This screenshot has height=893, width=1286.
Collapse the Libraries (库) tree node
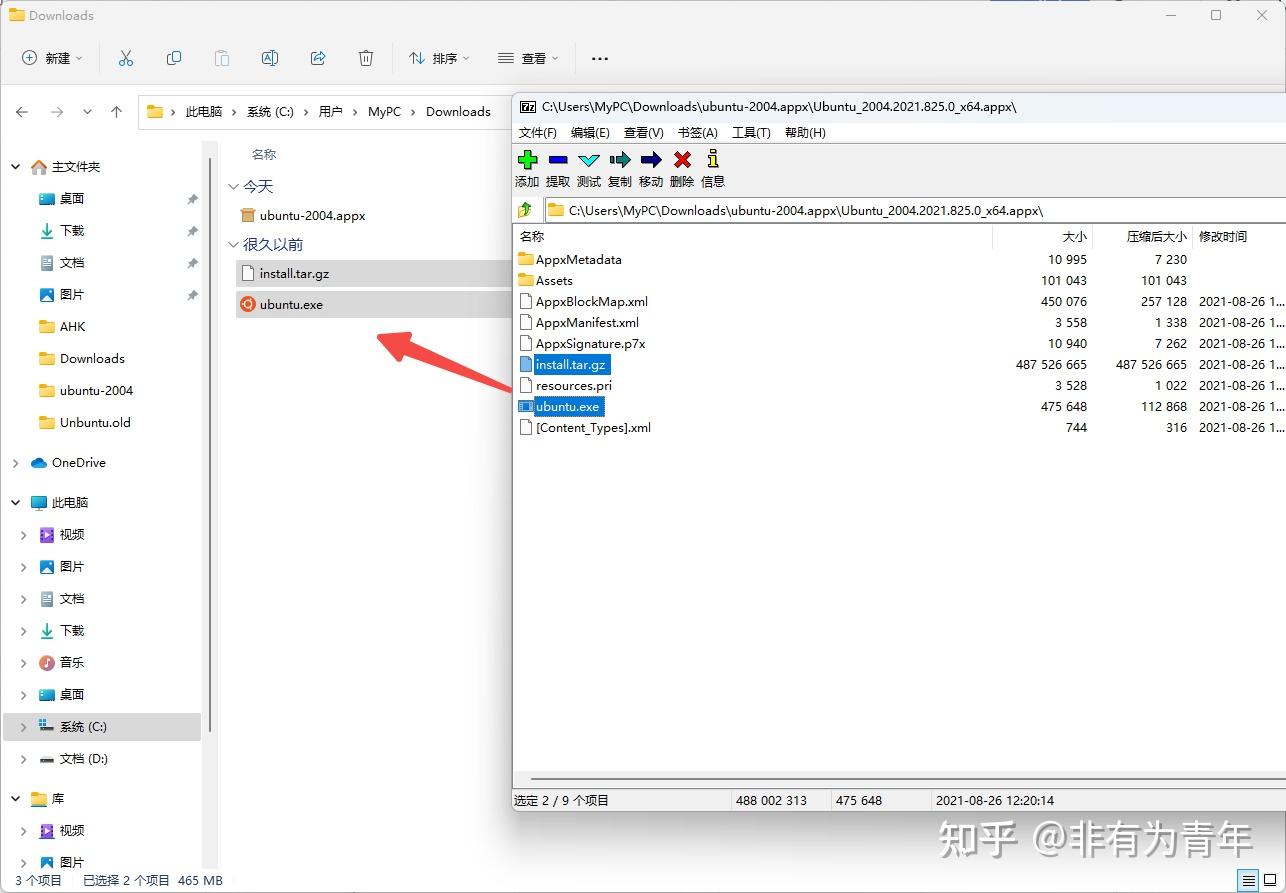[15, 799]
